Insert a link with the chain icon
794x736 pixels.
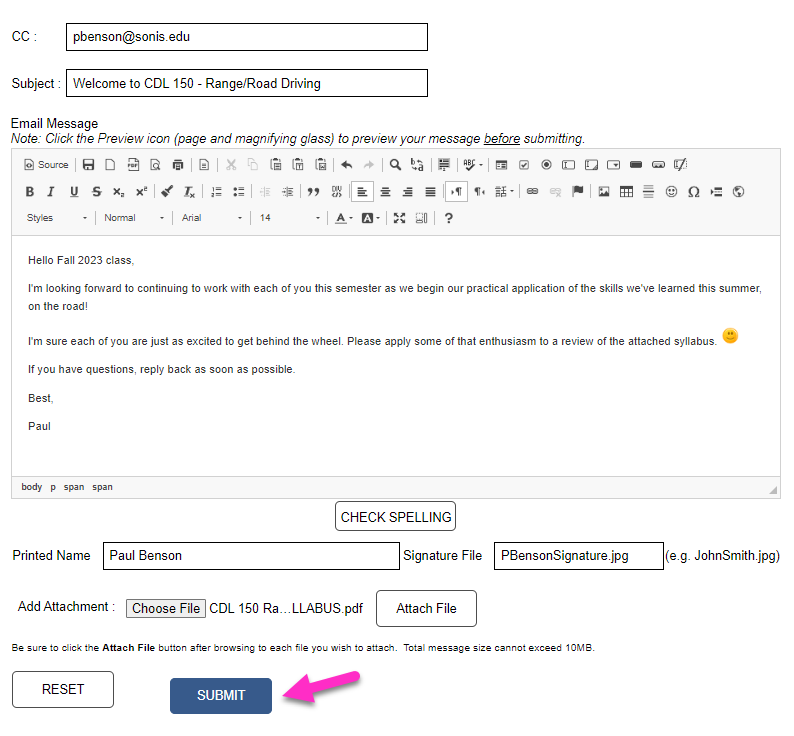(532, 191)
